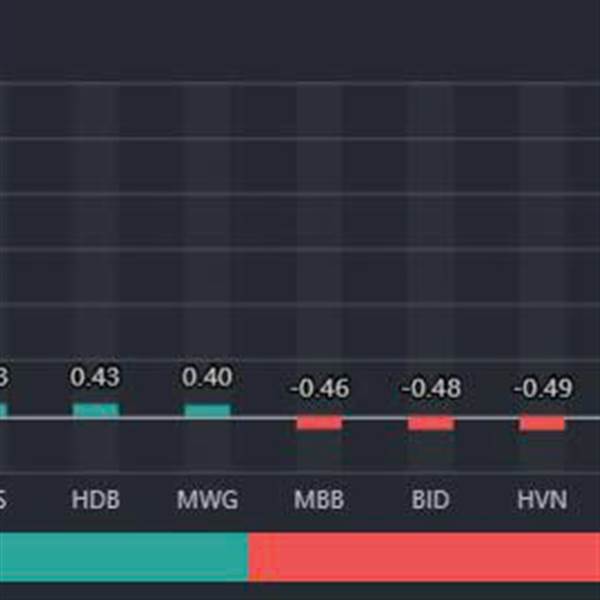
Task: Click the cut-off teal bar left of HDB
Action: 3,410
